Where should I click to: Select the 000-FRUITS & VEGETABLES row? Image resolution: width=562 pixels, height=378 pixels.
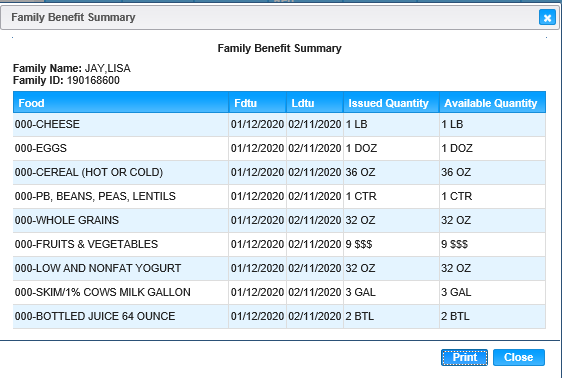(x=279, y=244)
